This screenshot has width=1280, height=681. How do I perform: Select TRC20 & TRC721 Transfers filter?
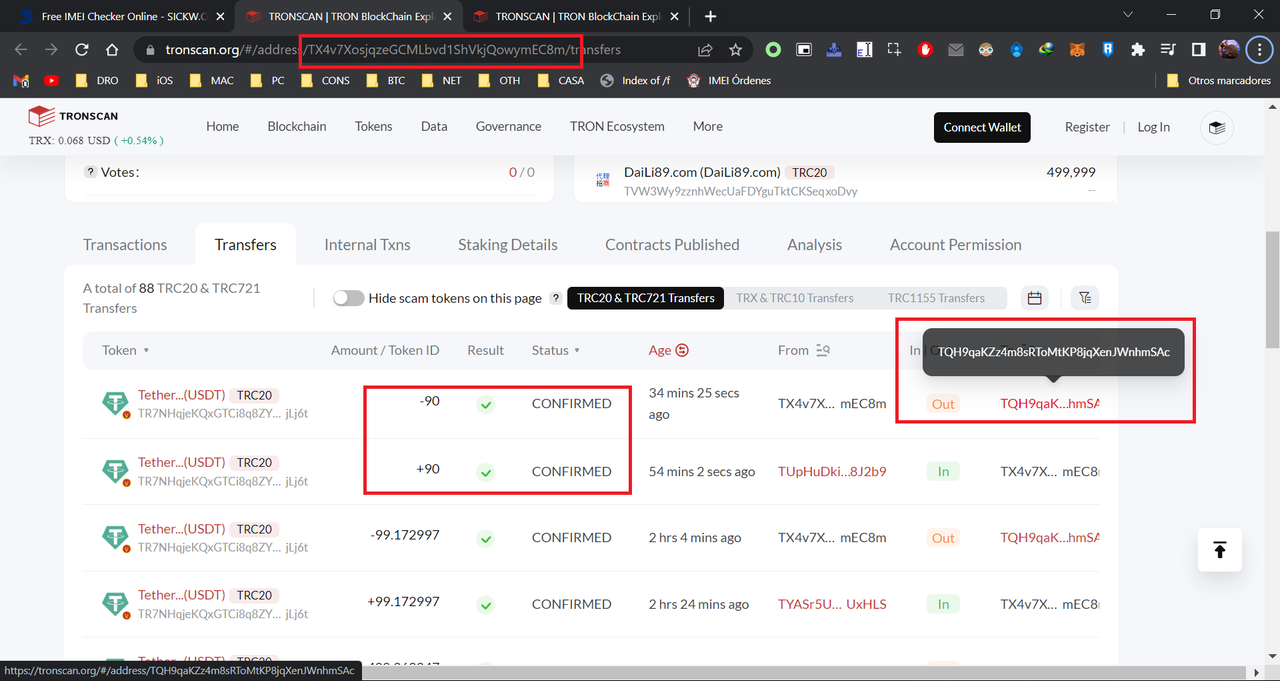click(646, 298)
